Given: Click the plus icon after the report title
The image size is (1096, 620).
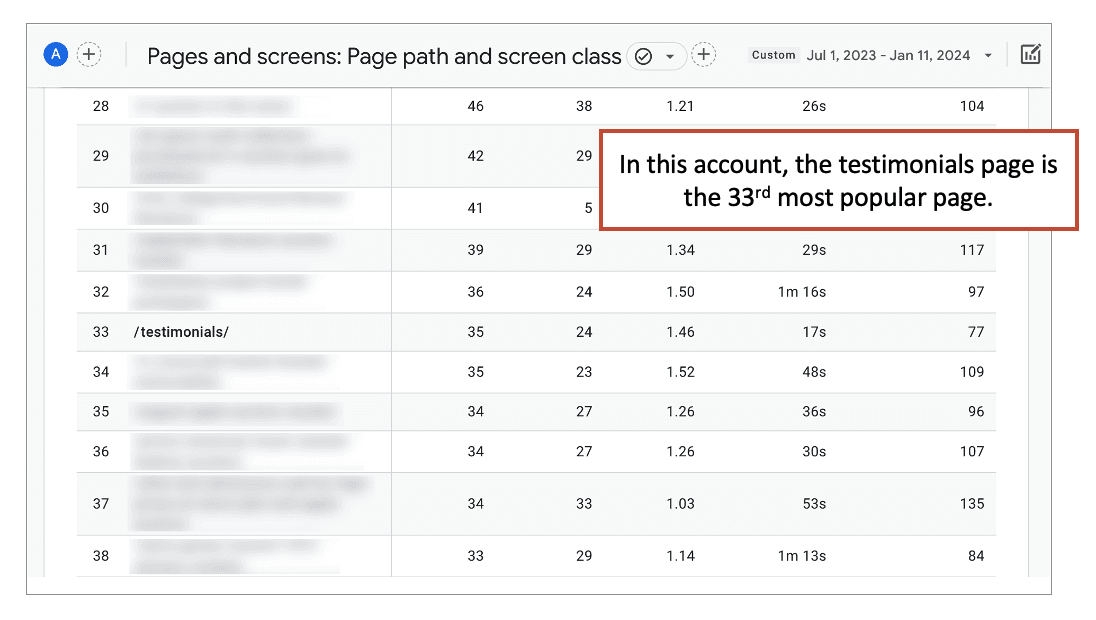Looking at the screenshot, I should pyautogui.click(x=704, y=55).
